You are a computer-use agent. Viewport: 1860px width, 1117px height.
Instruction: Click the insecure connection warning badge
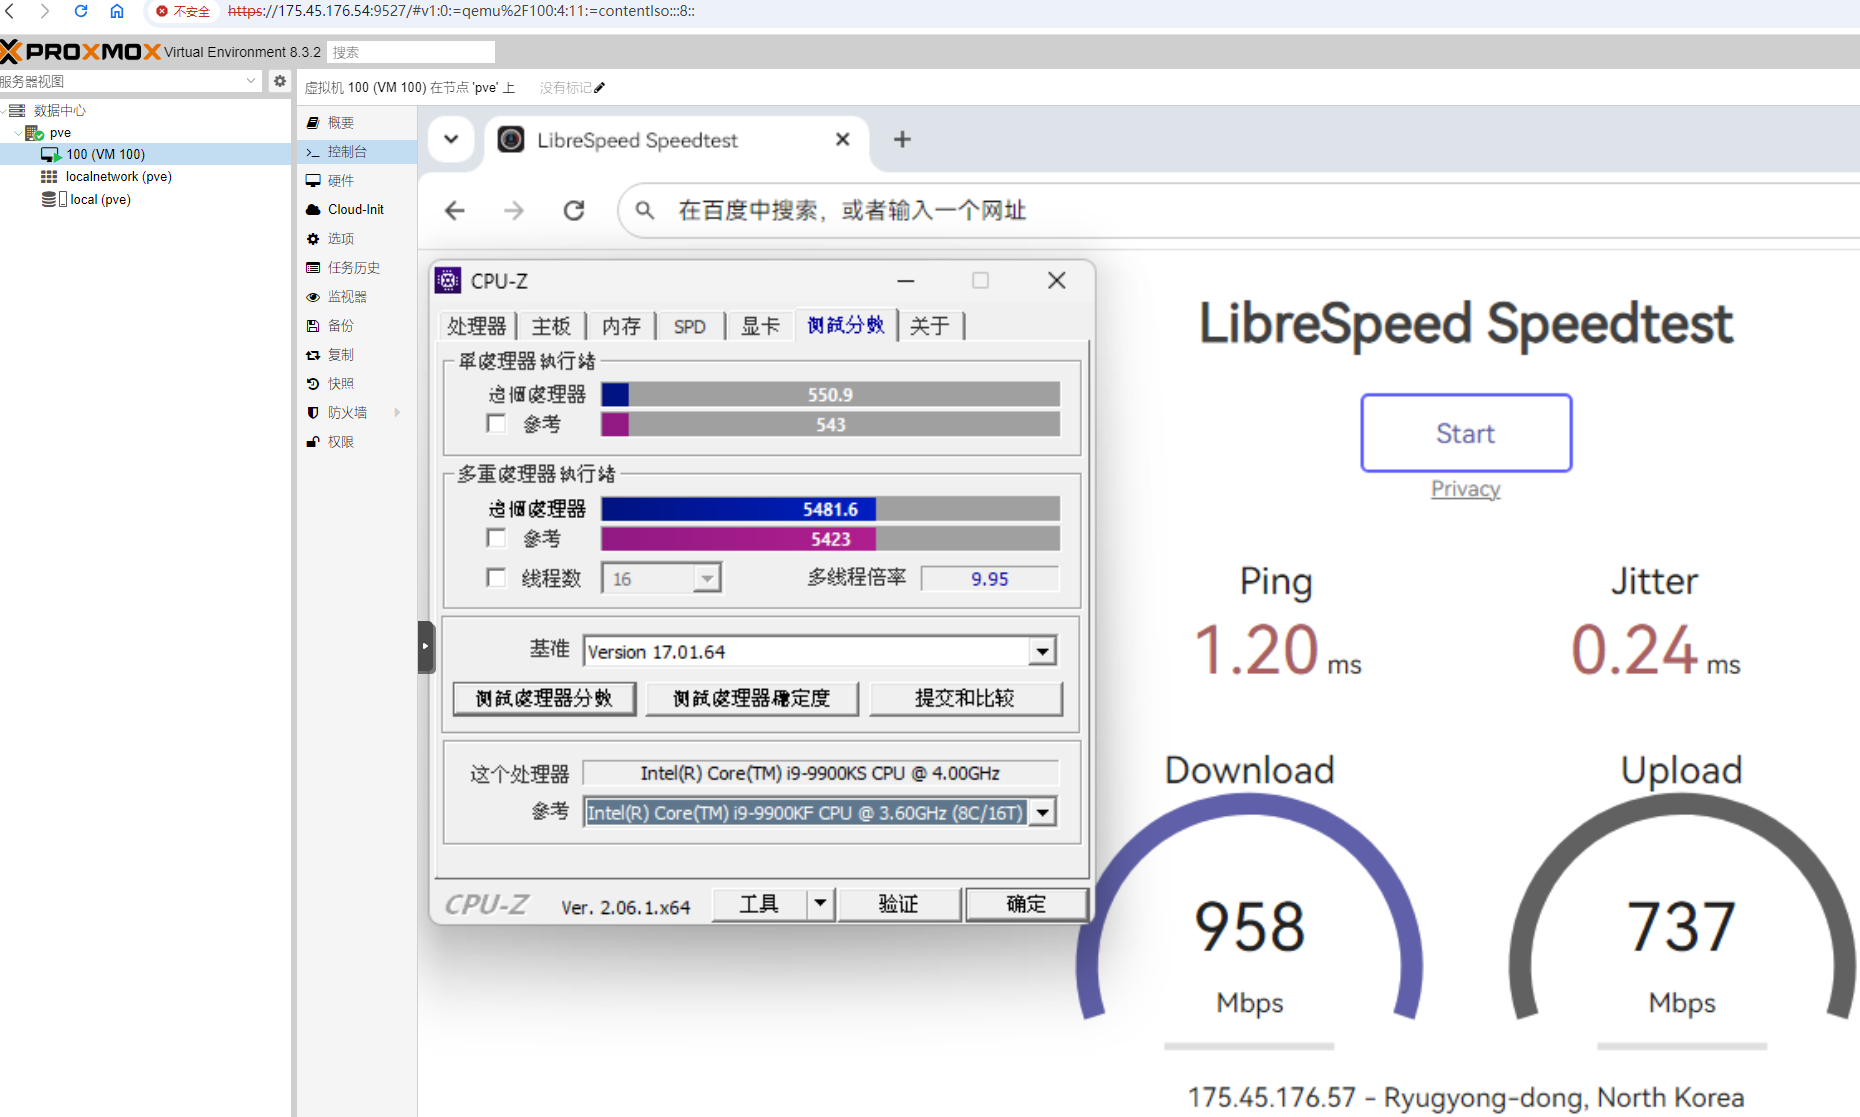[x=183, y=11]
